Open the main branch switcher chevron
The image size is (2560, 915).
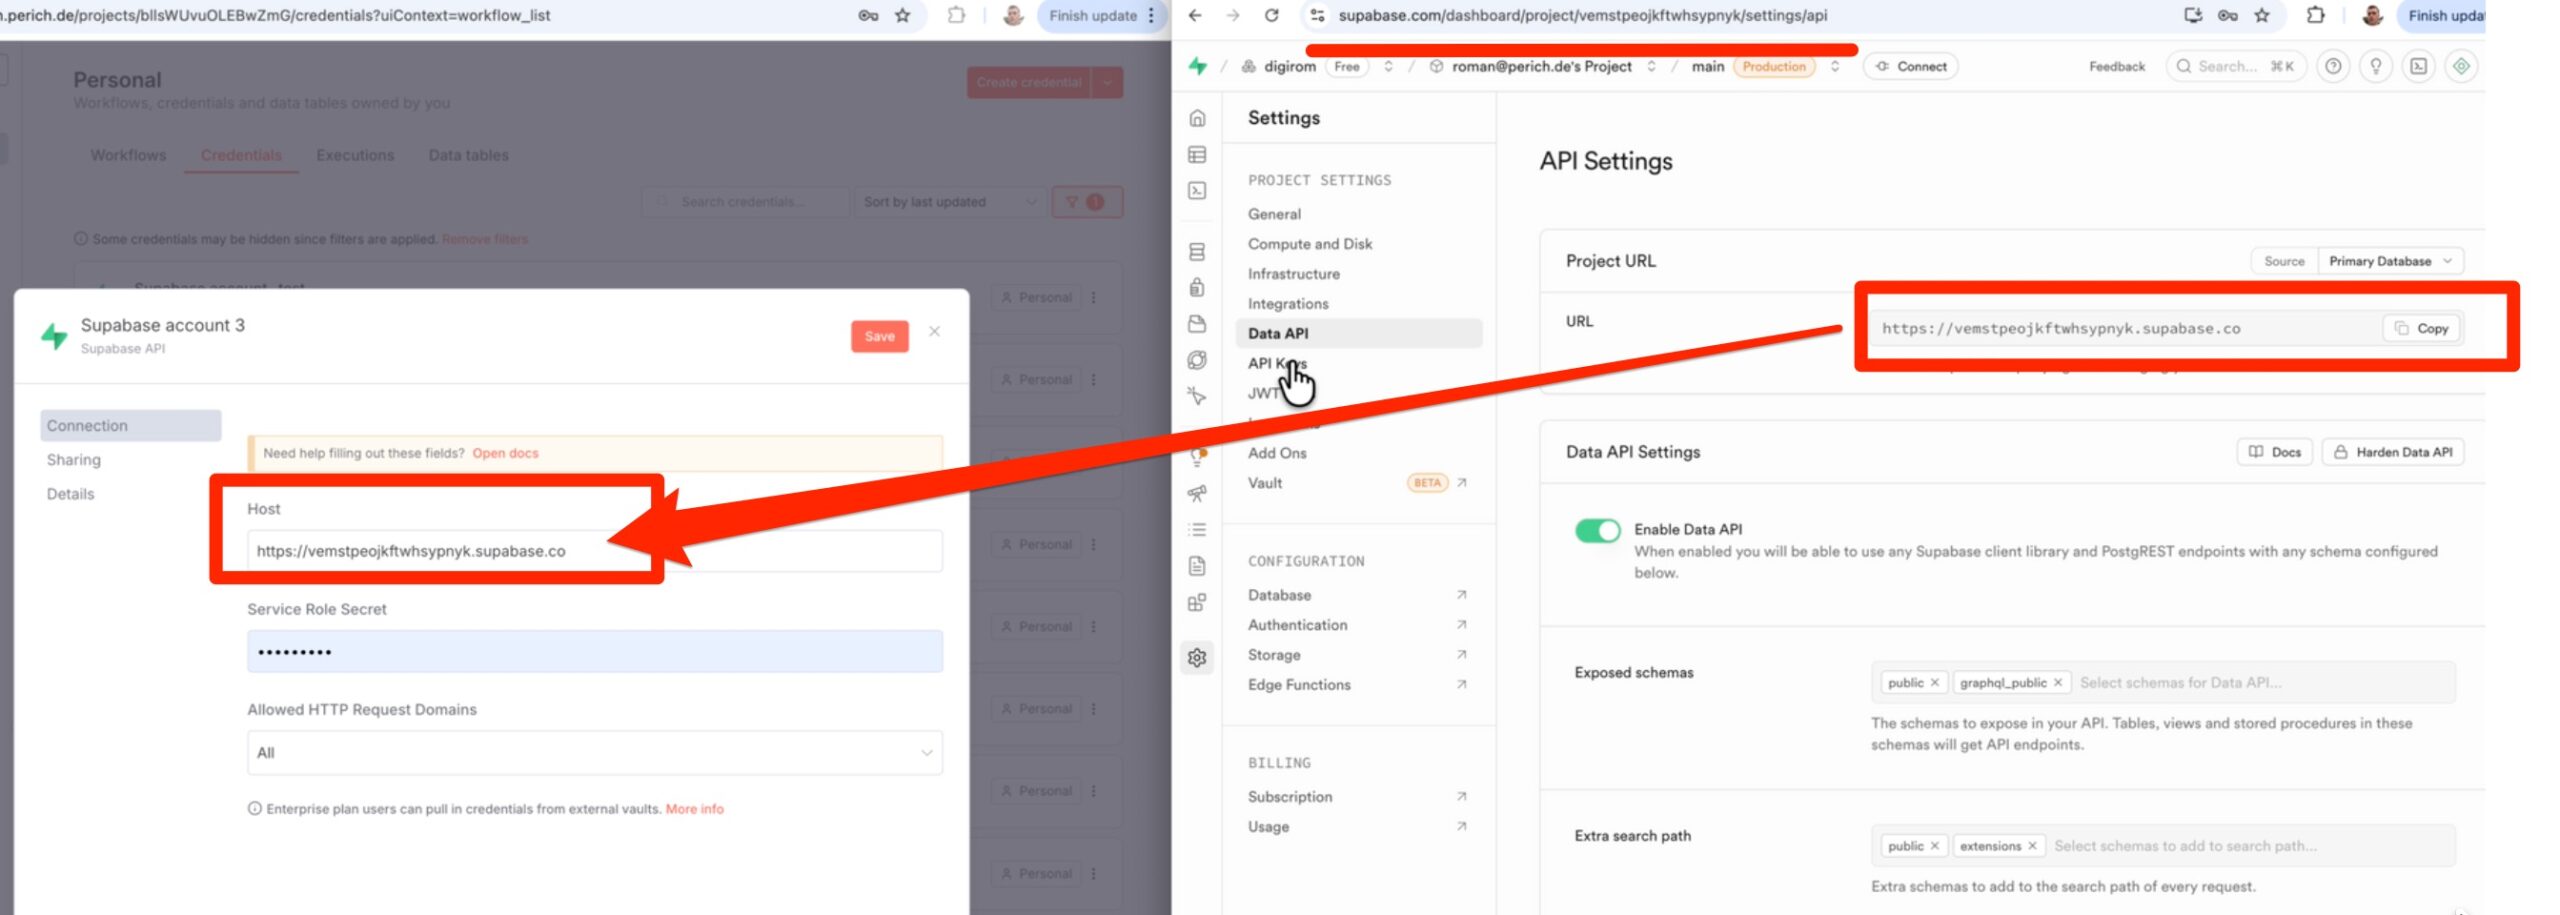1835,67
